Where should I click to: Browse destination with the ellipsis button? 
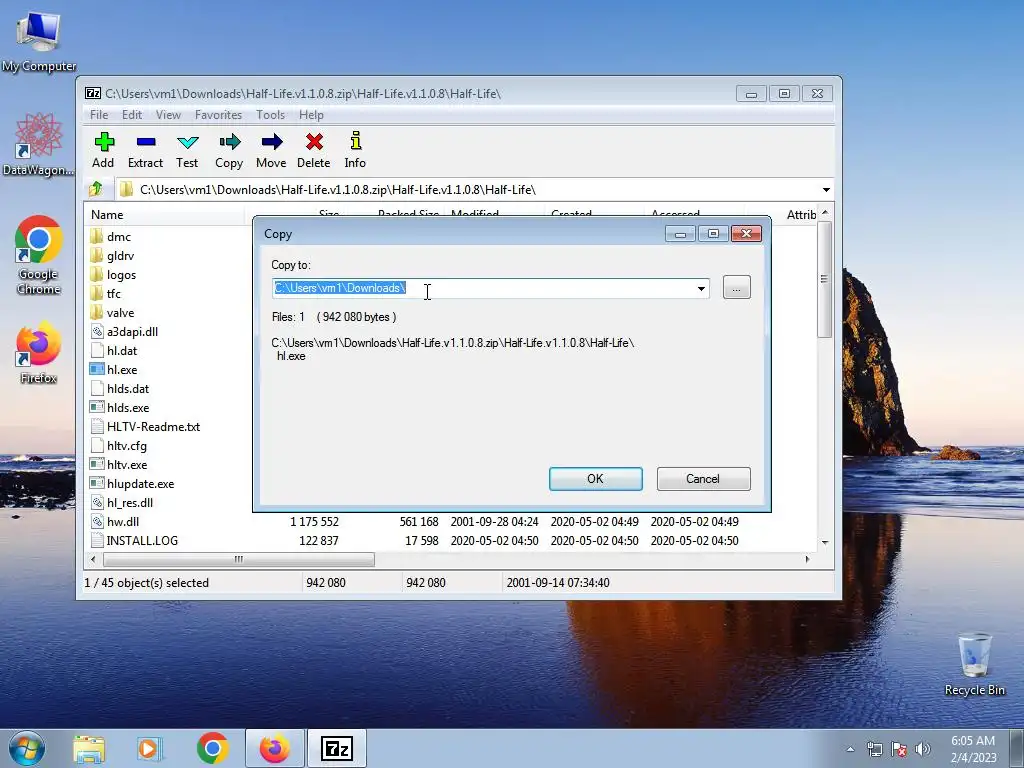click(x=737, y=287)
